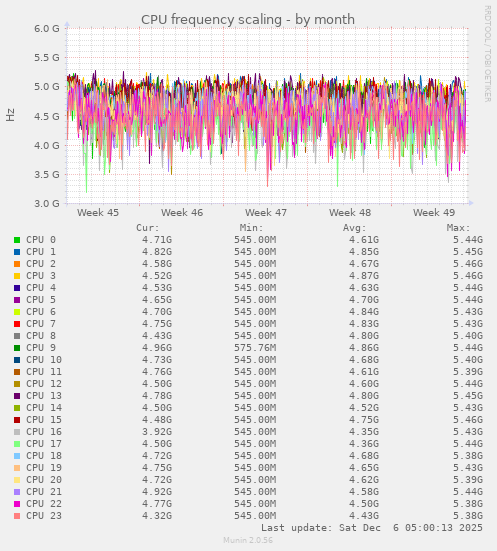Click the 'CPU 16' legend label

44,432
